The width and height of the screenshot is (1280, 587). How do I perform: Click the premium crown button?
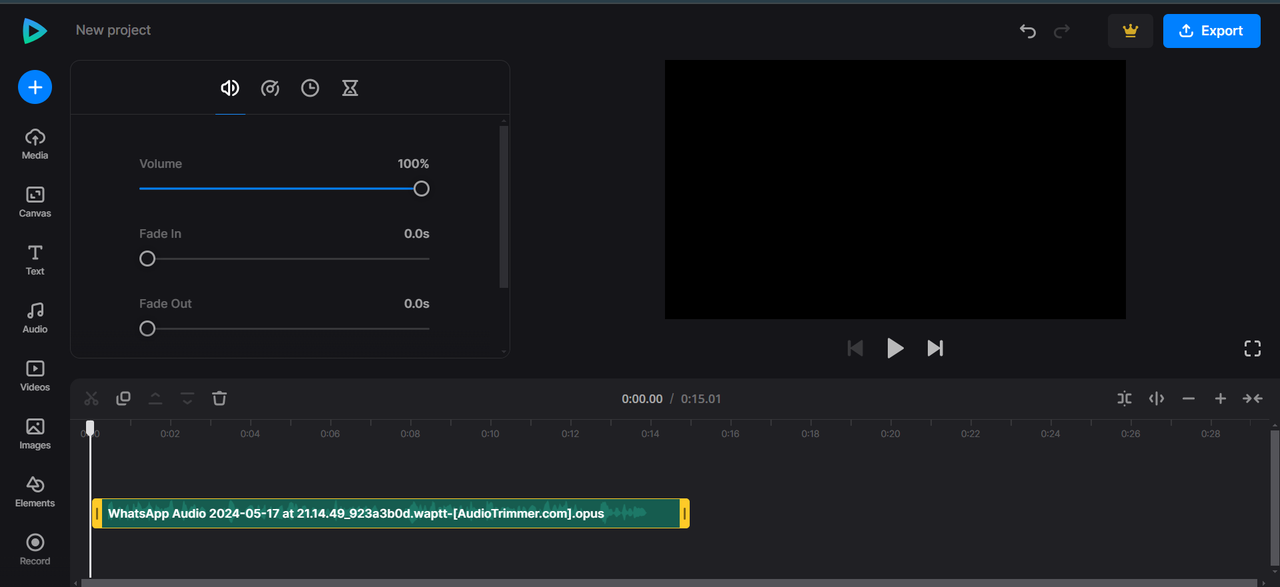point(1130,31)
